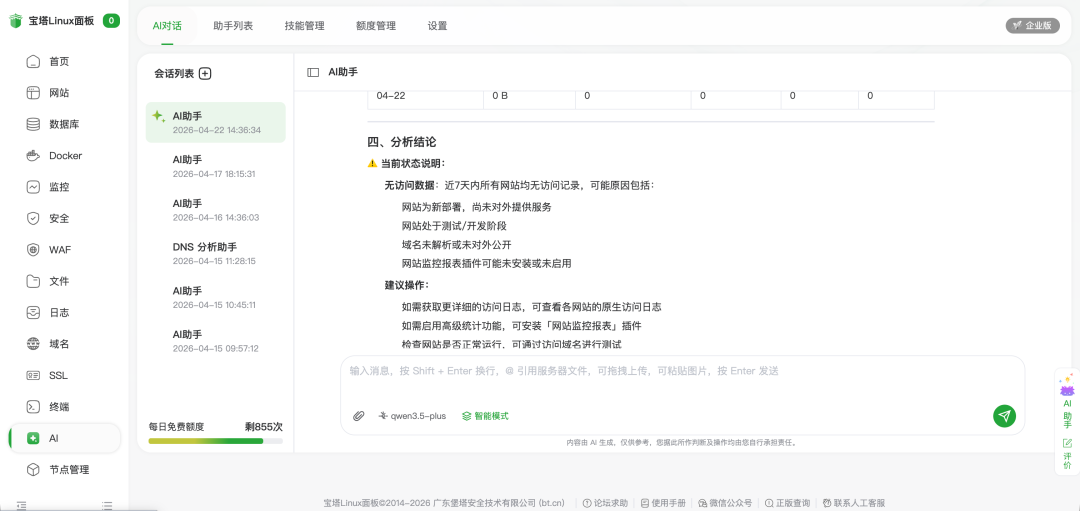The image size is (1080, 511).
Task: Click the 建议操作 text
Action: point(407,284)
